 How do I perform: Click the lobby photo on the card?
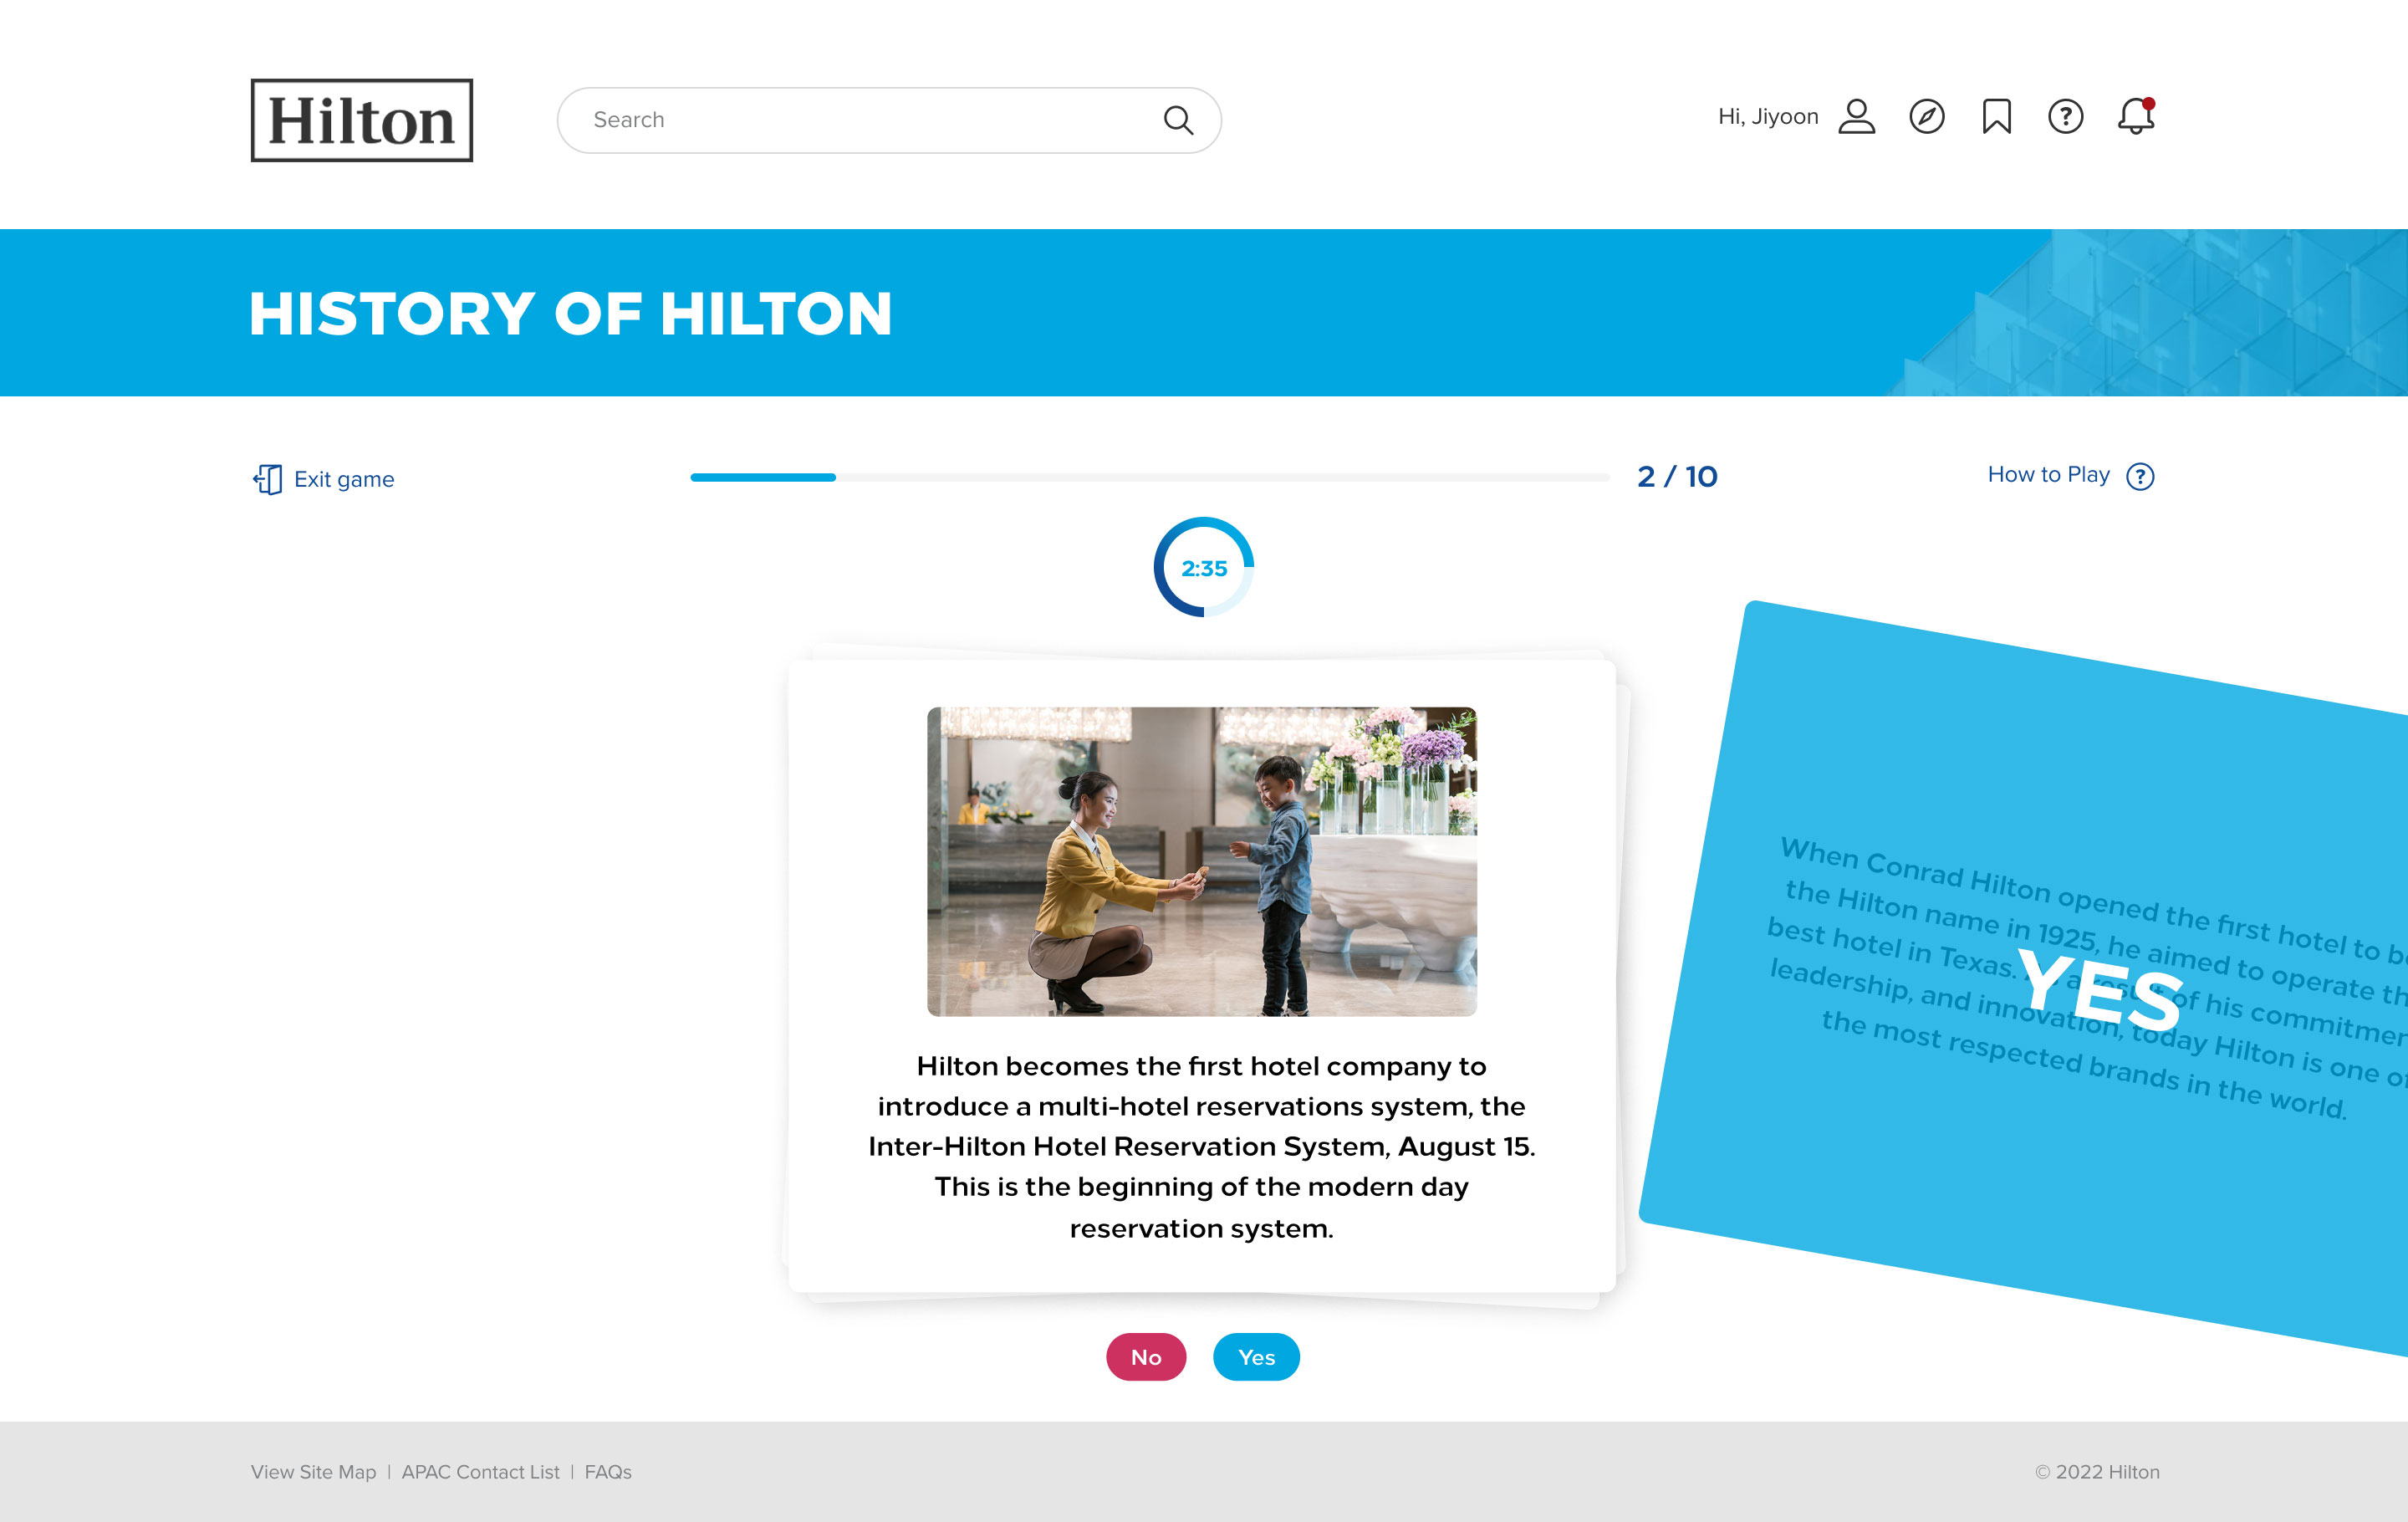[1201, 861]
